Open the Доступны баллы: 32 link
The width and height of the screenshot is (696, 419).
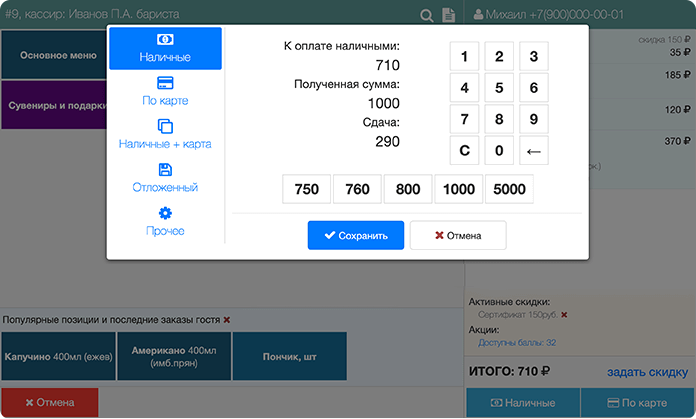pos(517,342)
